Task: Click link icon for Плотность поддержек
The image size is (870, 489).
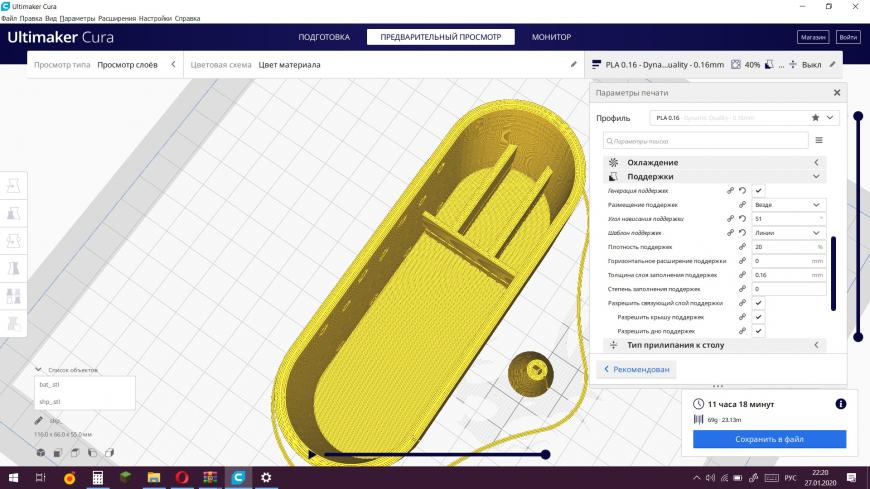Action: pyautogui.click(x=742, y=247)
